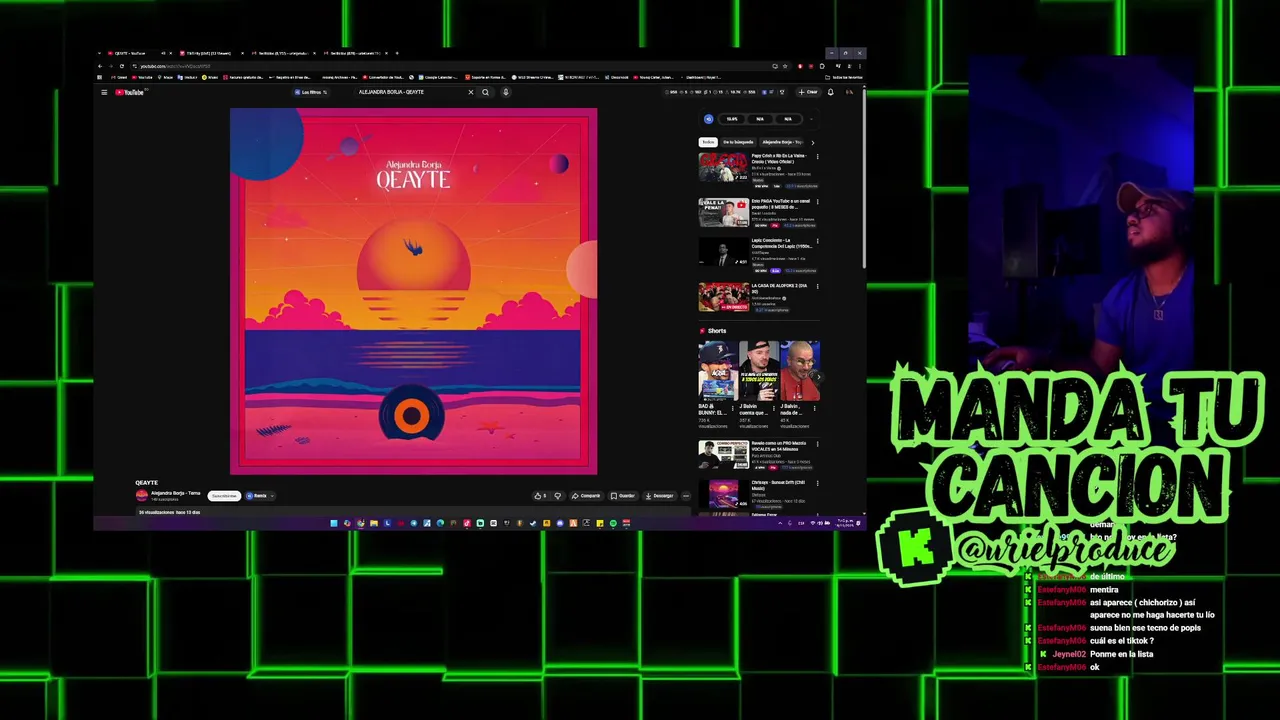Click the Crear button in YouTube header
1280x720 pixels.
coord(808,92)
